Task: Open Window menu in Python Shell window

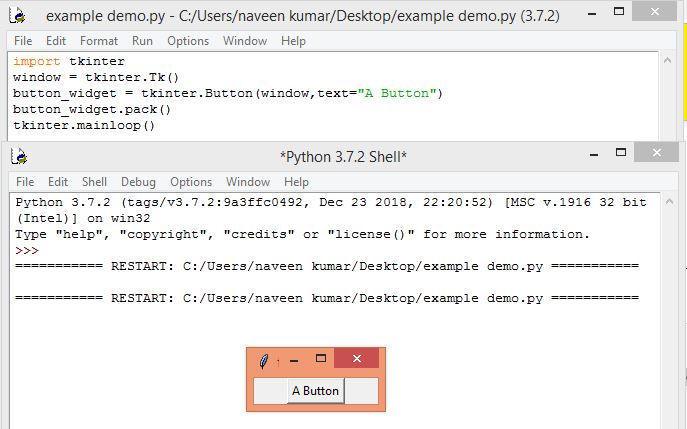Action: click(248, 182)
